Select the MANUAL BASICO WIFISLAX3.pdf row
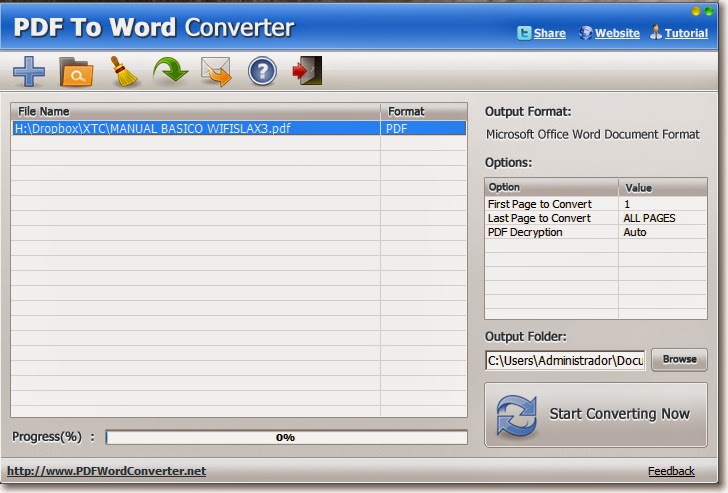Screen dimensions: 728x493 239,128
